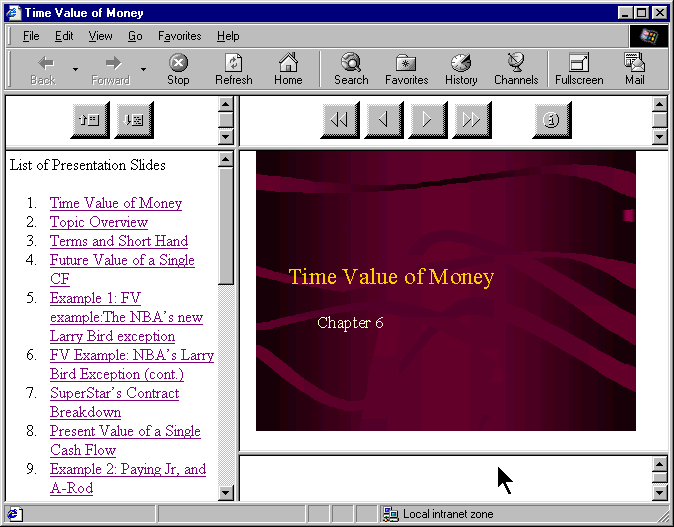674x527 pixels.
Task: Switch browser to Fullscreen mode
Action: point(579,69)
